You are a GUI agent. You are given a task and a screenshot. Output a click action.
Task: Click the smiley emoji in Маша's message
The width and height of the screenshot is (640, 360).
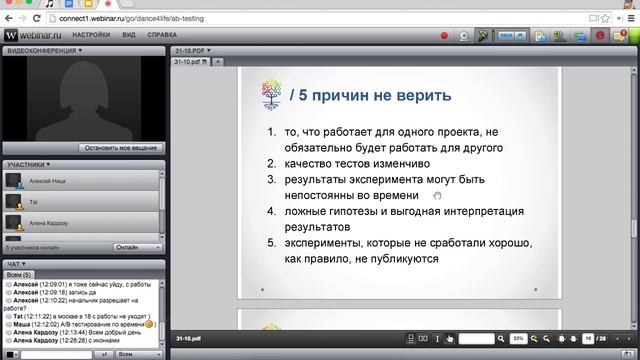pos(149,324)
